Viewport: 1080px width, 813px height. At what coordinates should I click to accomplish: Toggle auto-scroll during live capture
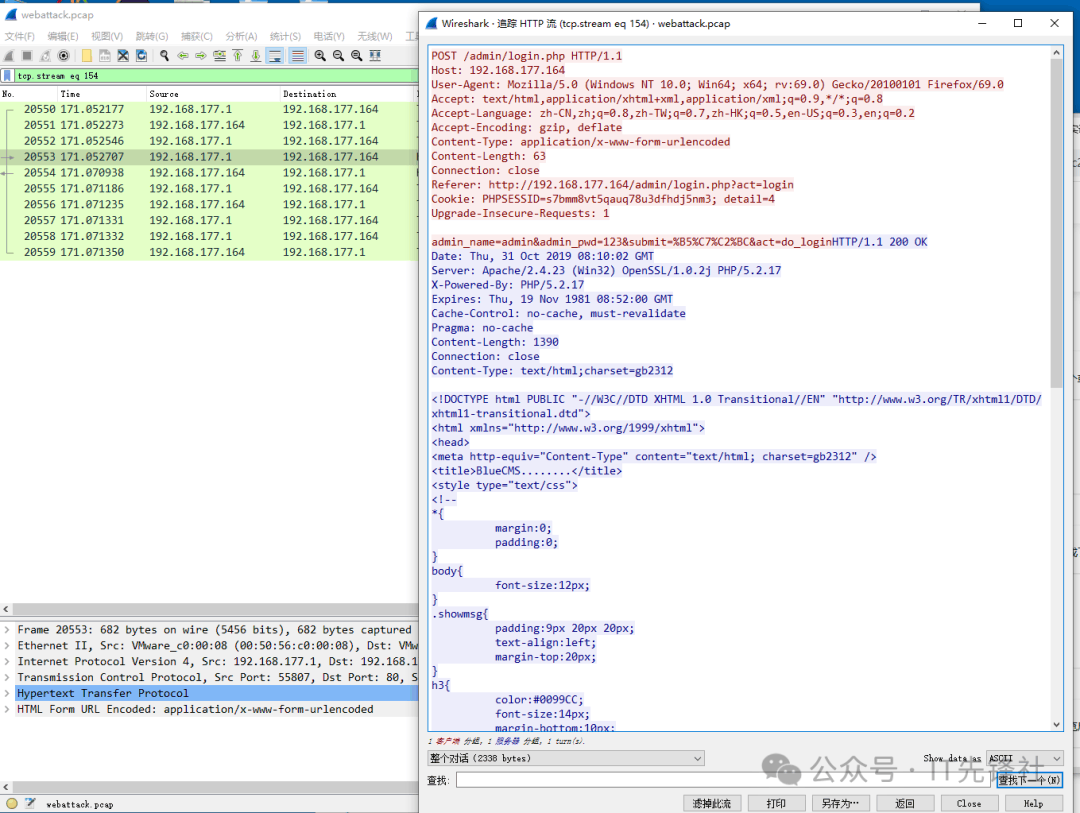tap(275, 56)
